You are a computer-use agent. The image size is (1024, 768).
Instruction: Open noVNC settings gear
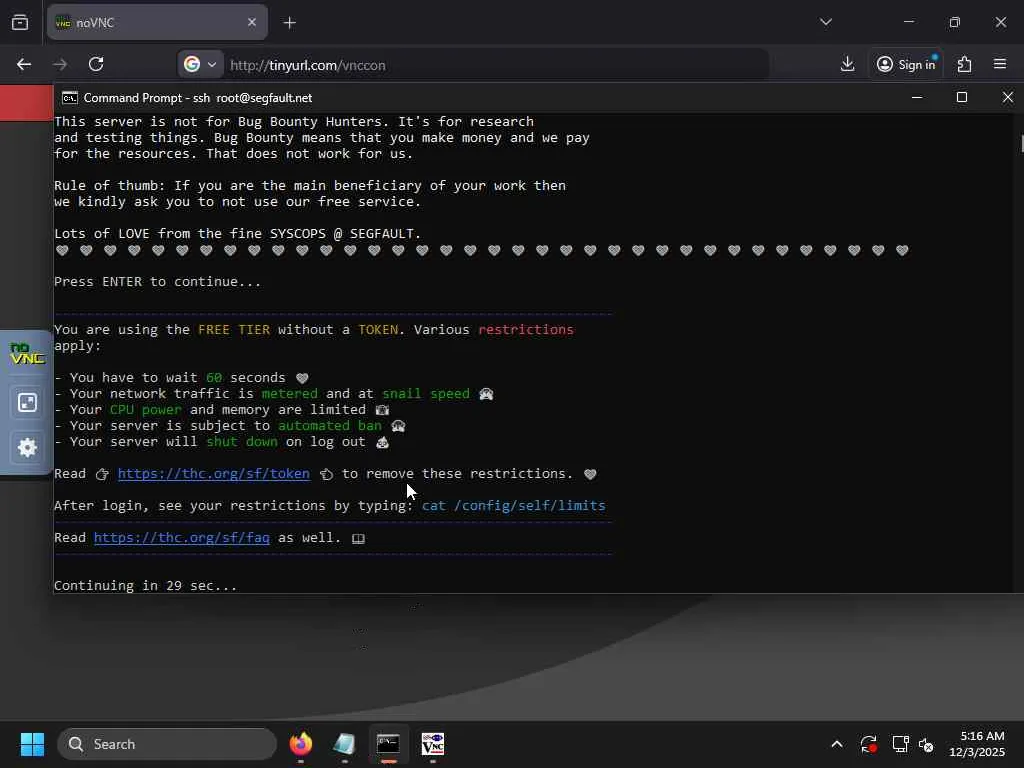[x=27, y=447]
